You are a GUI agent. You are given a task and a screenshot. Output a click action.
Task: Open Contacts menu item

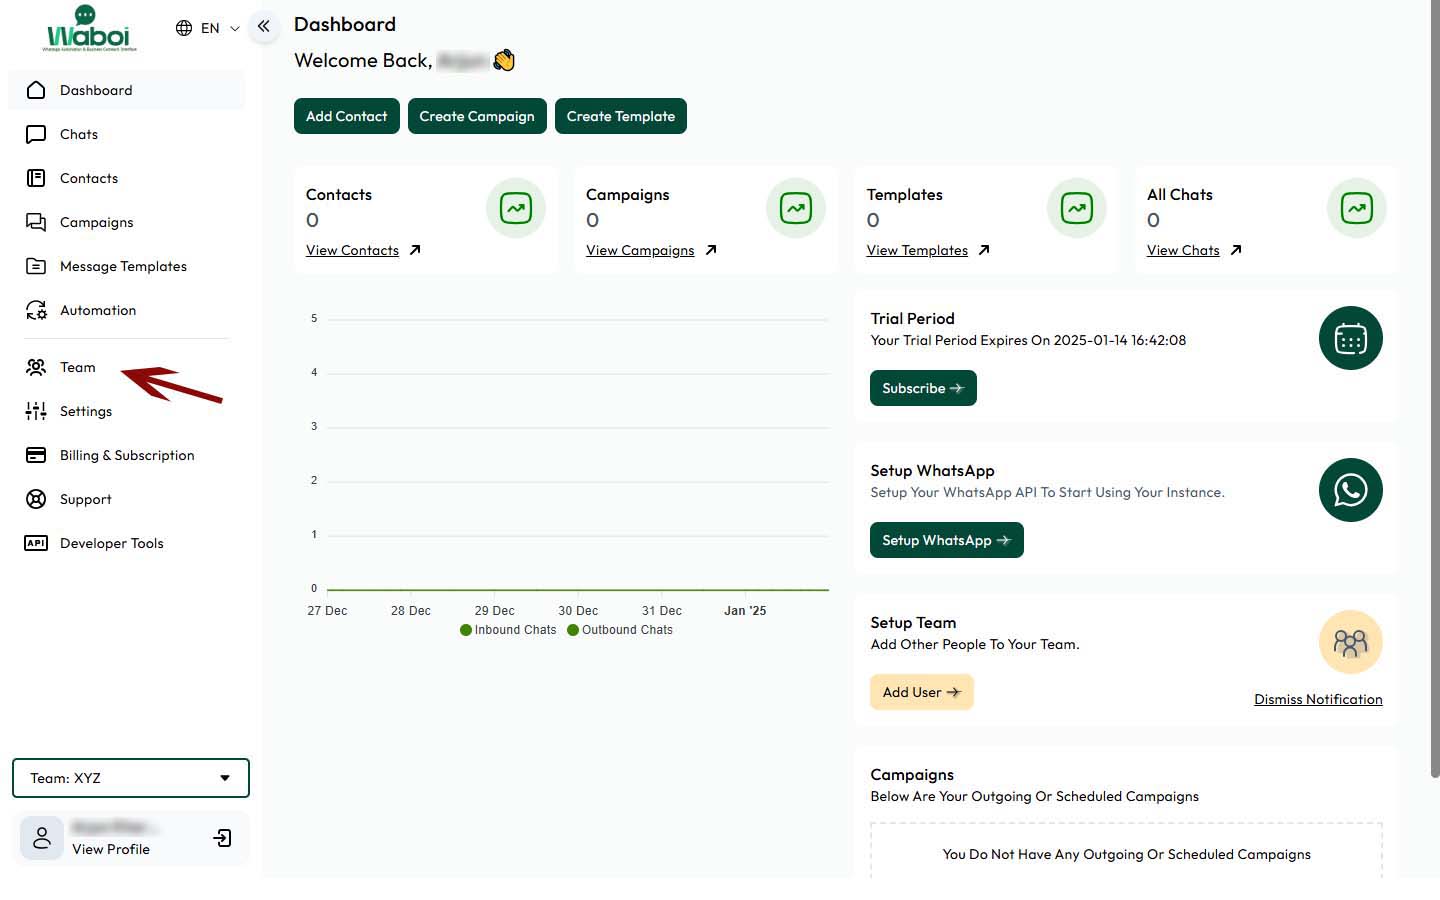pos(126,178)
